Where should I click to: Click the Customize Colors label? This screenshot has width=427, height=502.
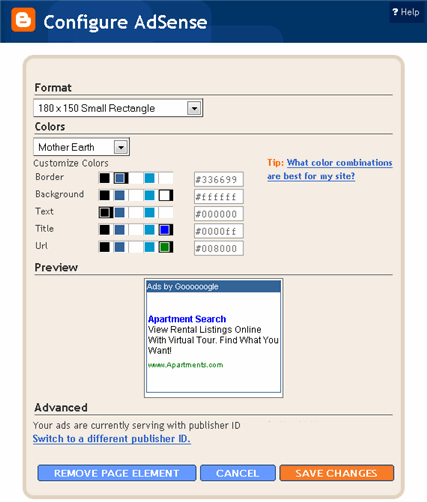(71, 163)
